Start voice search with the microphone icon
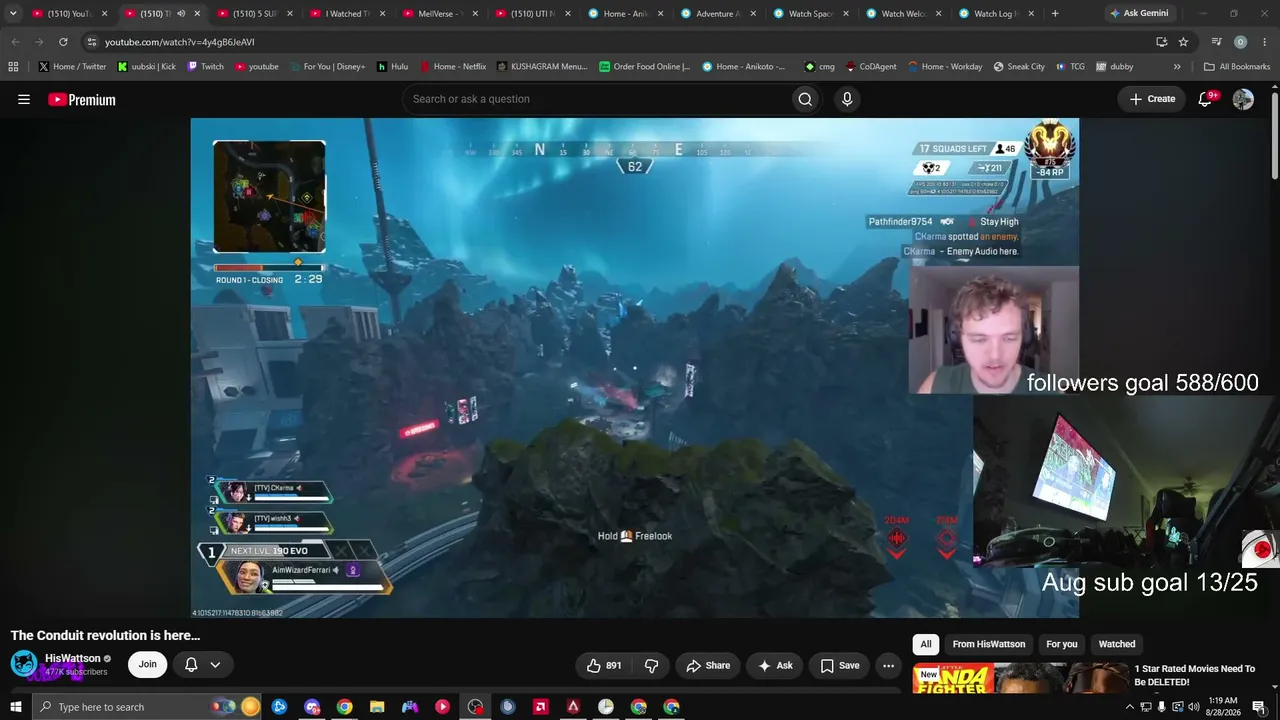 [x=847, y=99]
